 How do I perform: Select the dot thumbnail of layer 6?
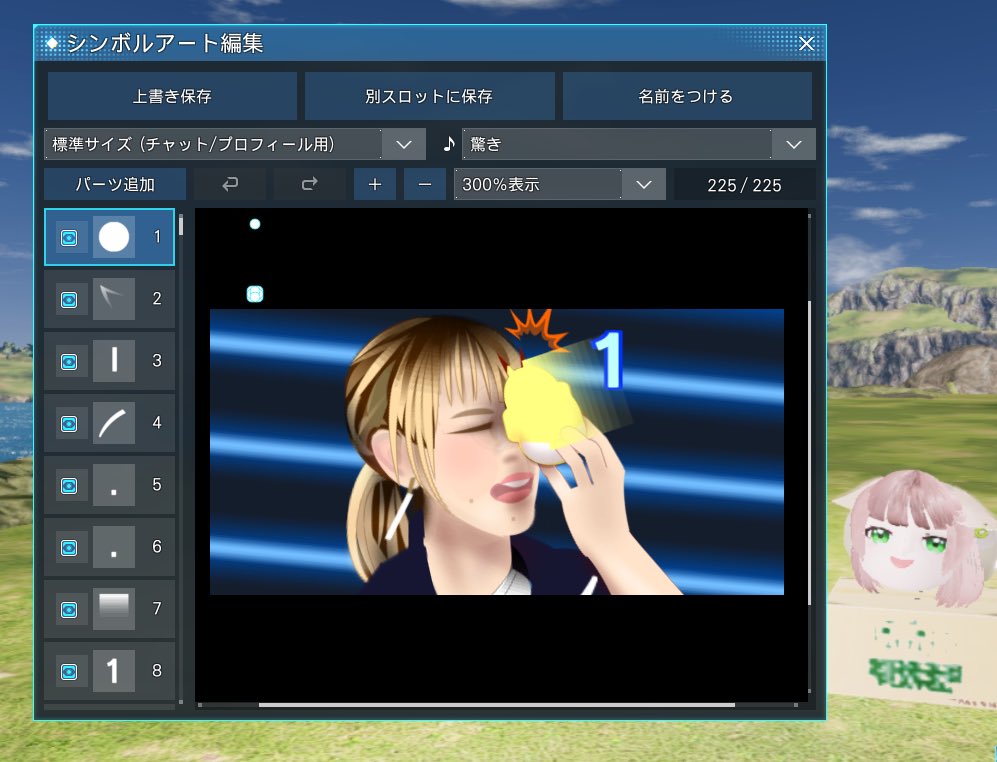coord(114,547)
